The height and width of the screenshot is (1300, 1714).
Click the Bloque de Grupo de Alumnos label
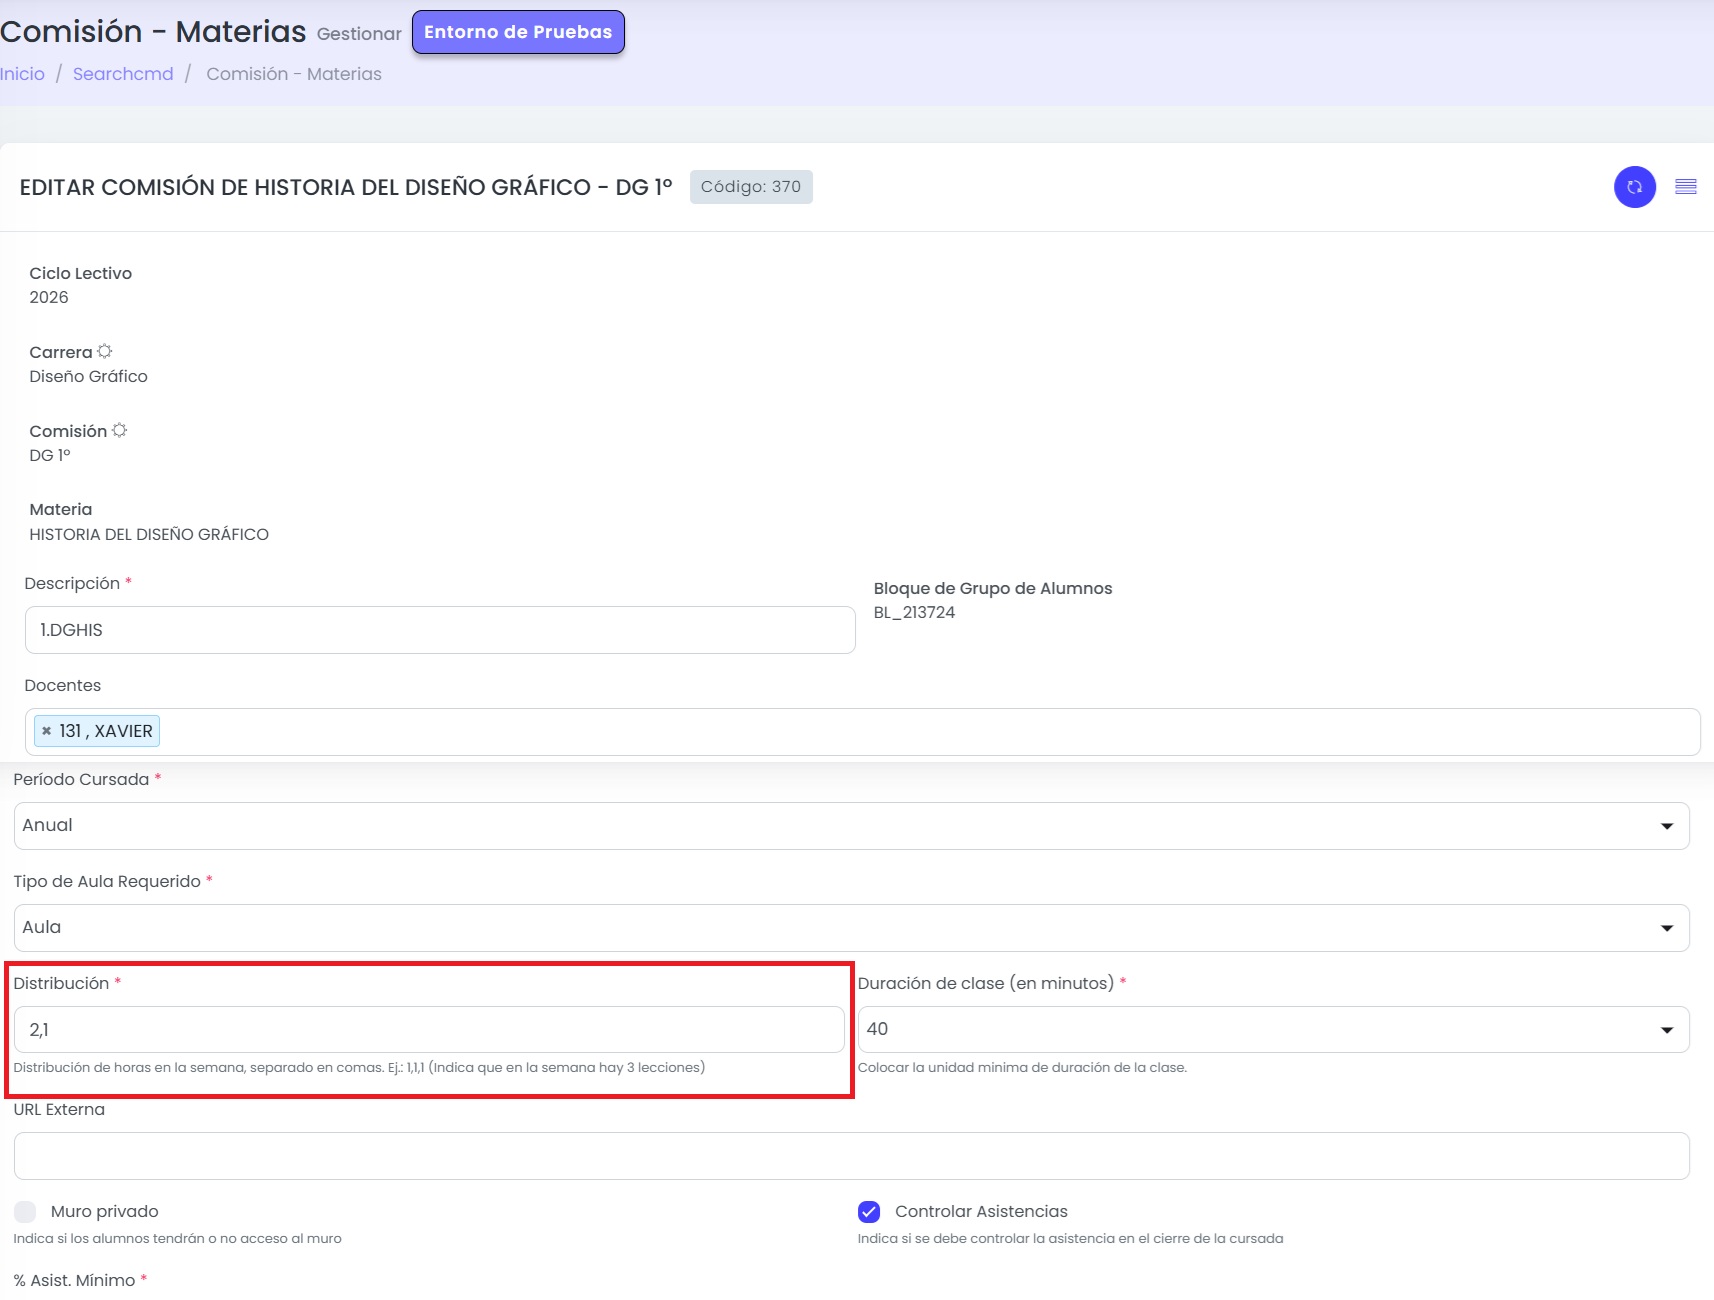[x=993, y=588]
